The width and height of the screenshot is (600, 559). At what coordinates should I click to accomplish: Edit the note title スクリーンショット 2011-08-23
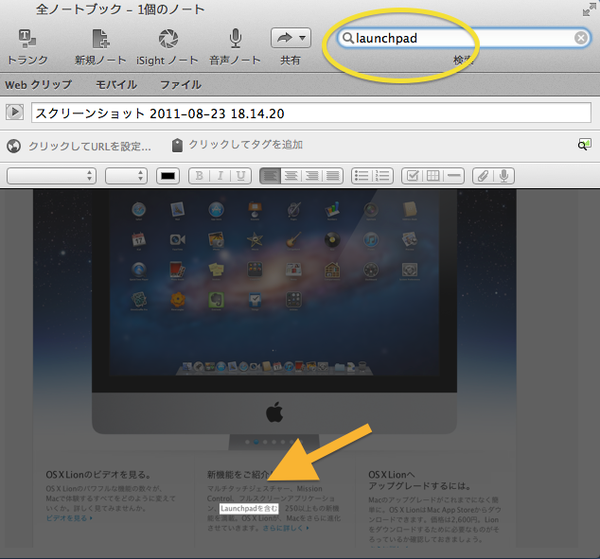tap(311, 113)
